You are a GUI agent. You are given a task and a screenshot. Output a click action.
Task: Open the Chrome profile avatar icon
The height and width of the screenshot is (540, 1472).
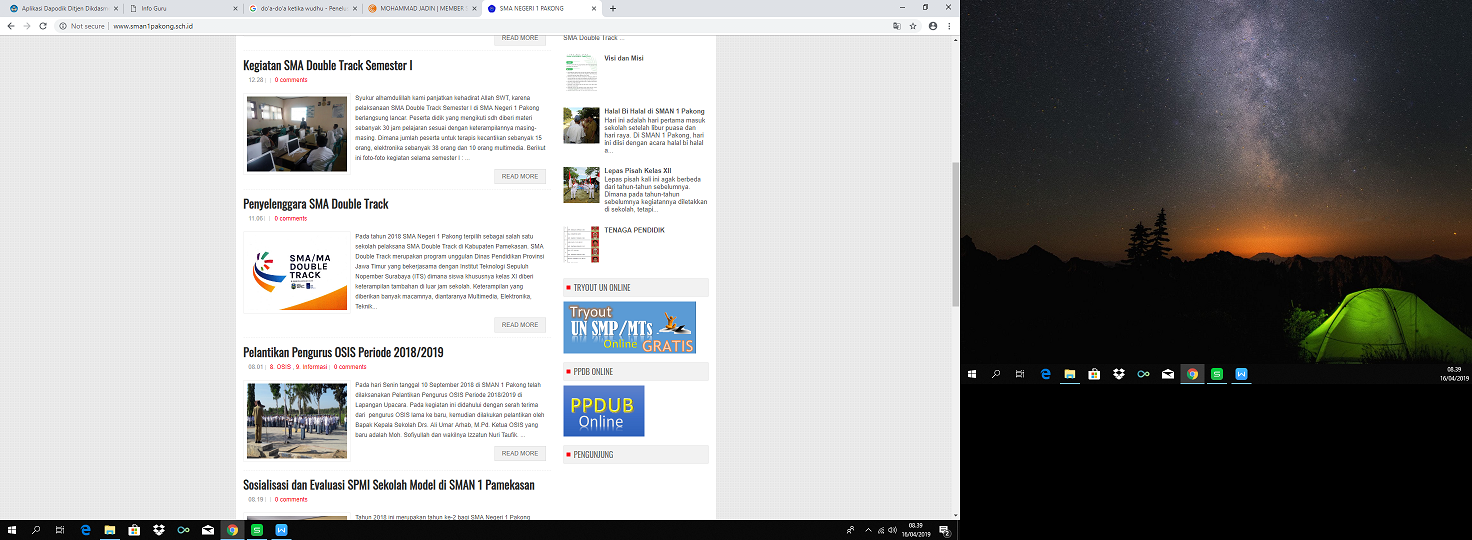point(933,26)
